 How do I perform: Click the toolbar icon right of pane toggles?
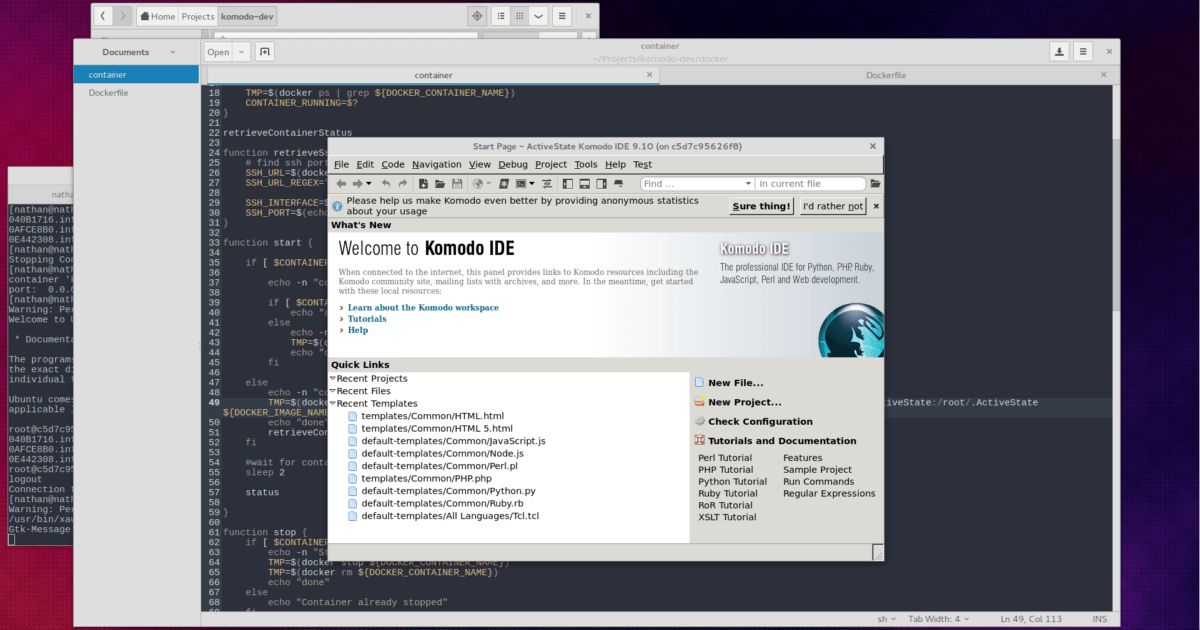point(618,184)
